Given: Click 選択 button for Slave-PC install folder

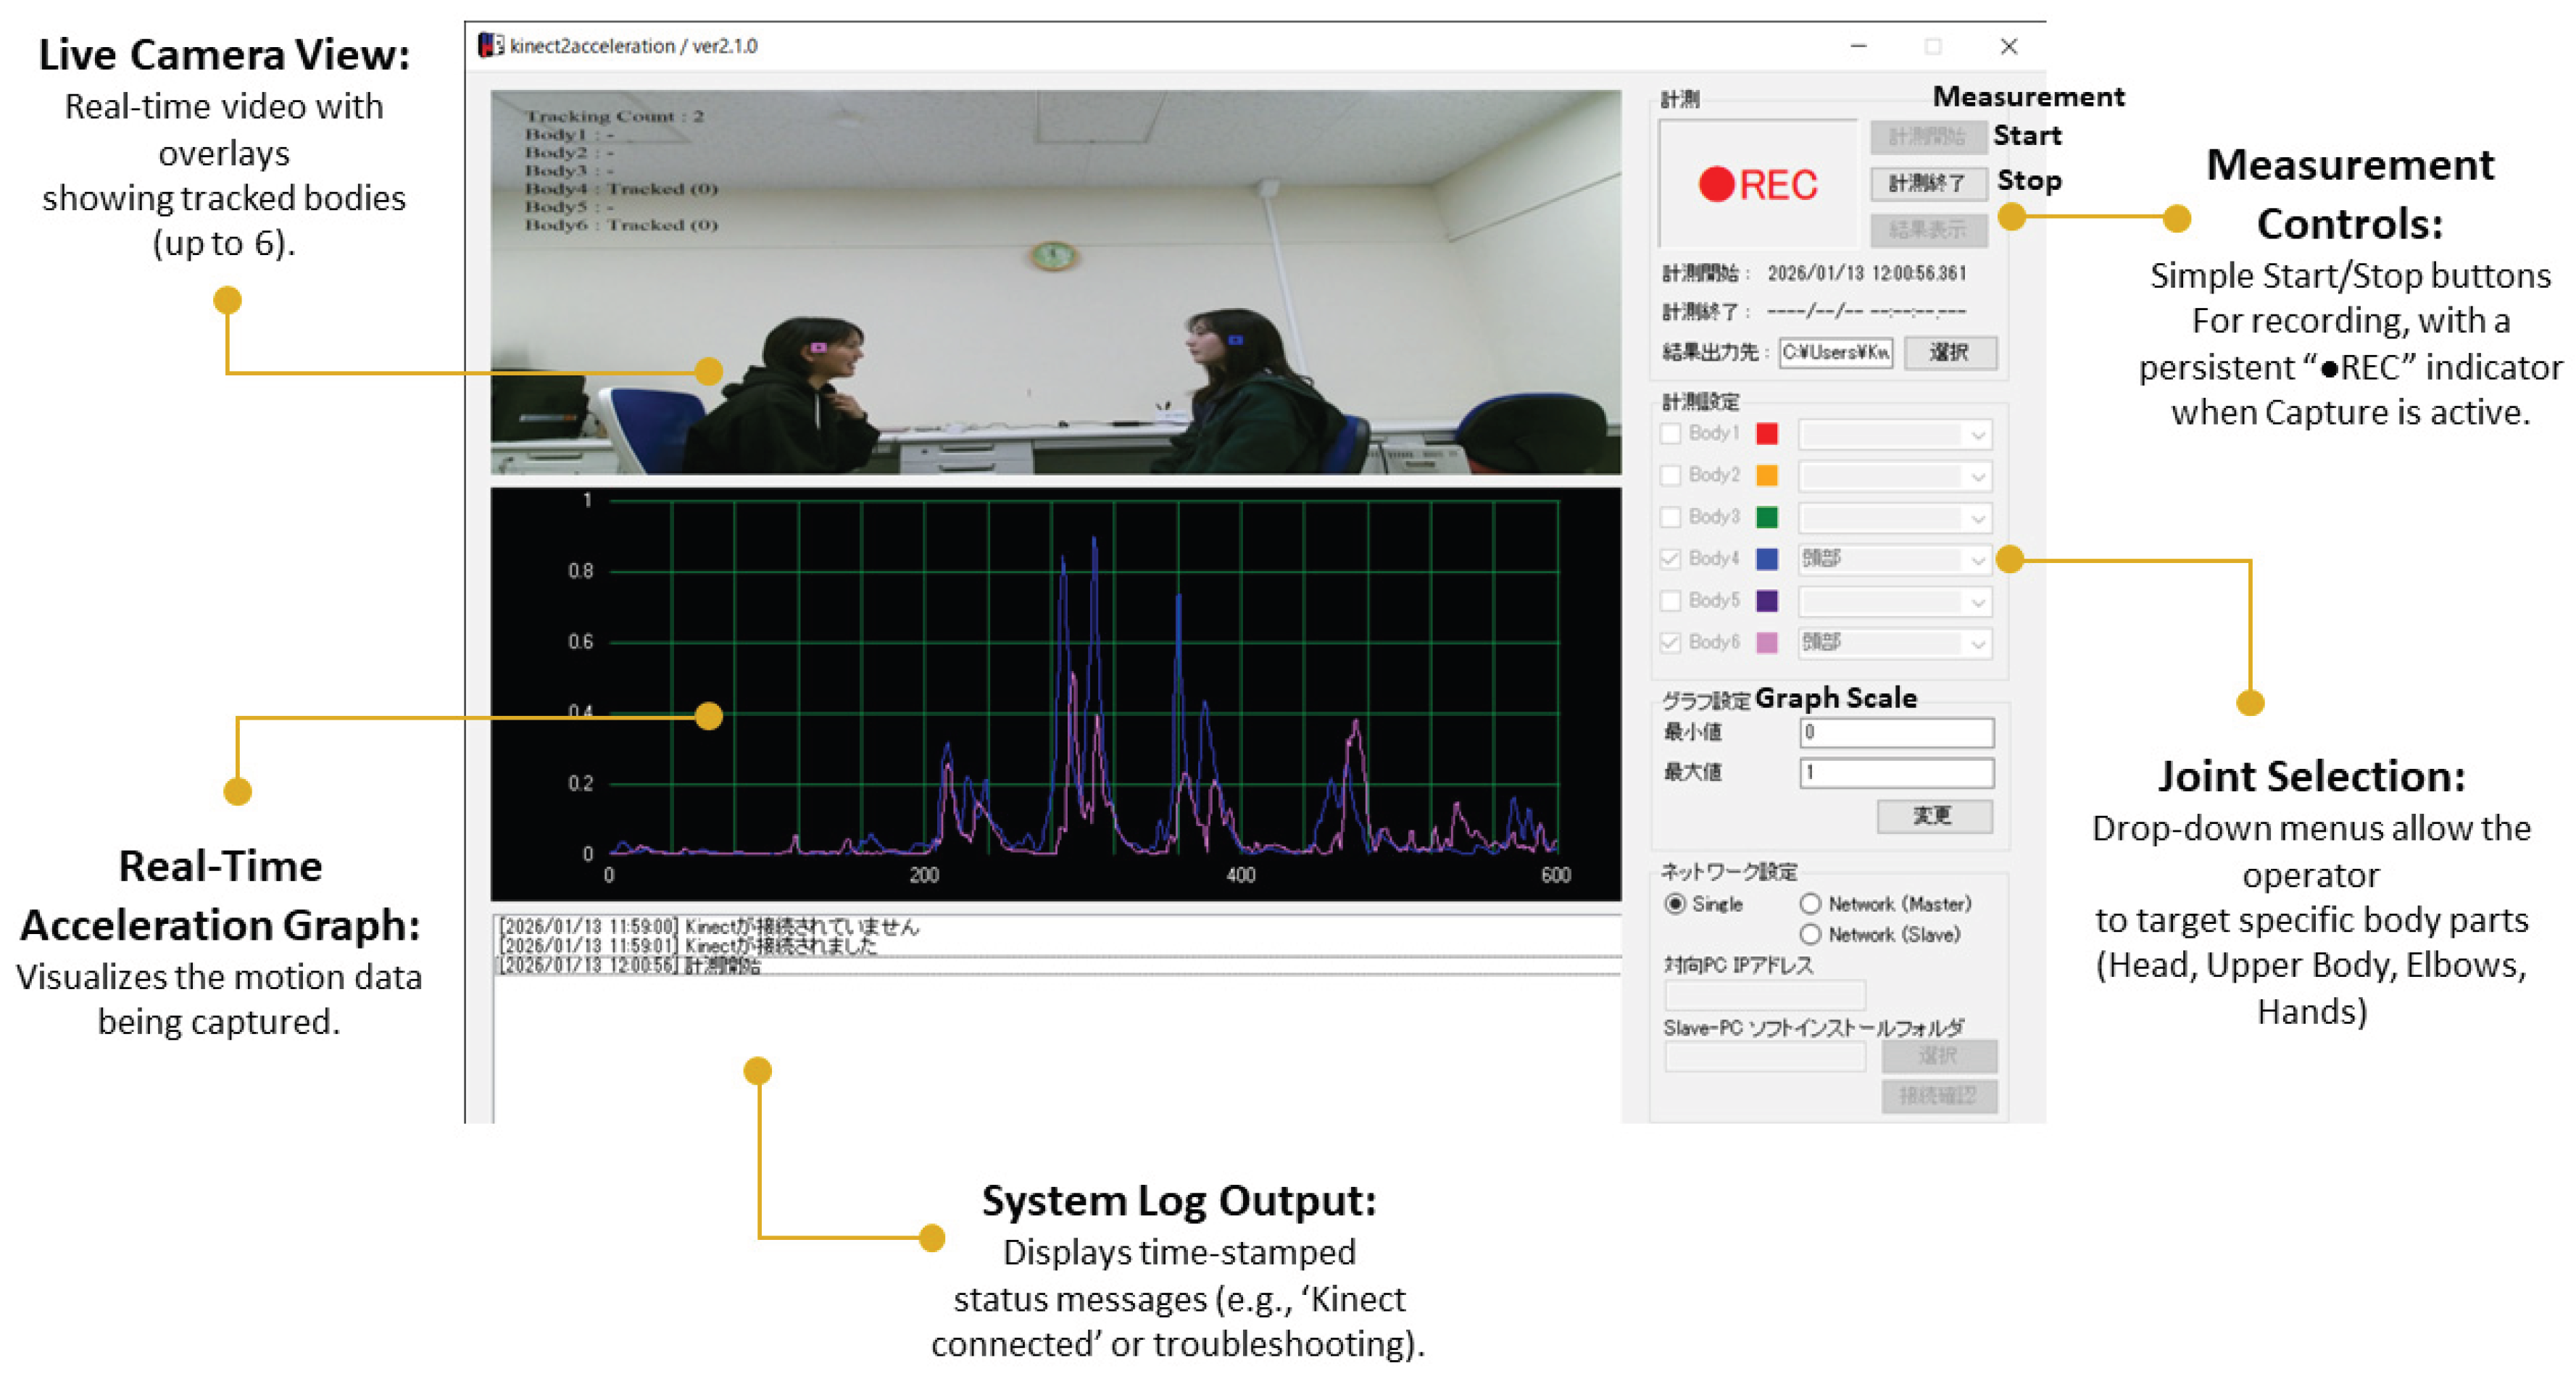Looking at the screenshot, I should coord(1939,1055).
